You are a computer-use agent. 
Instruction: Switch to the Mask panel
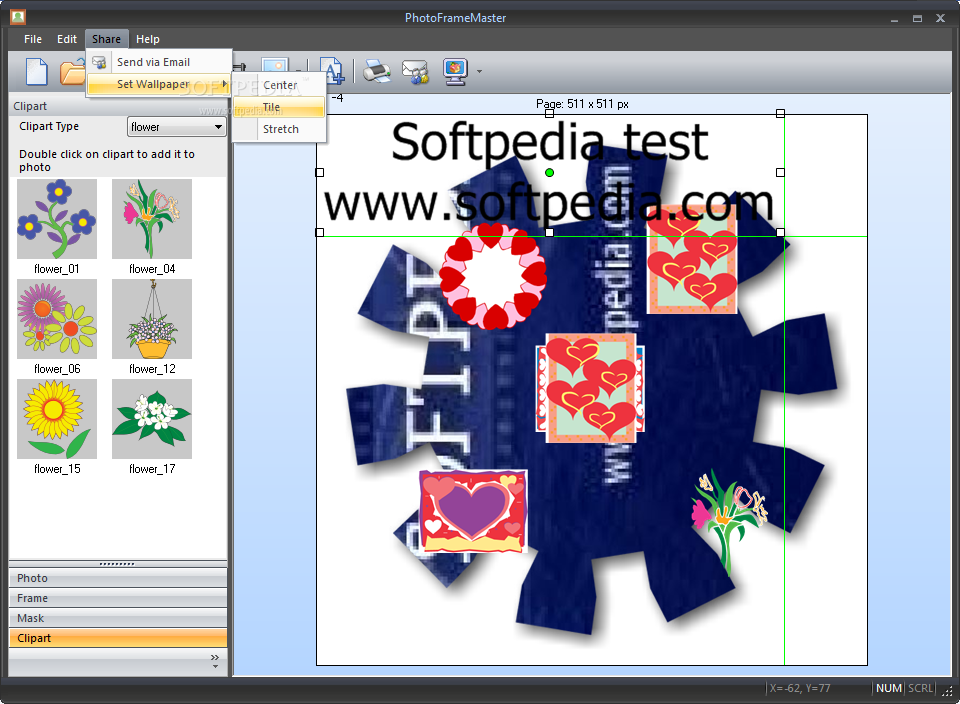point(118,618)
